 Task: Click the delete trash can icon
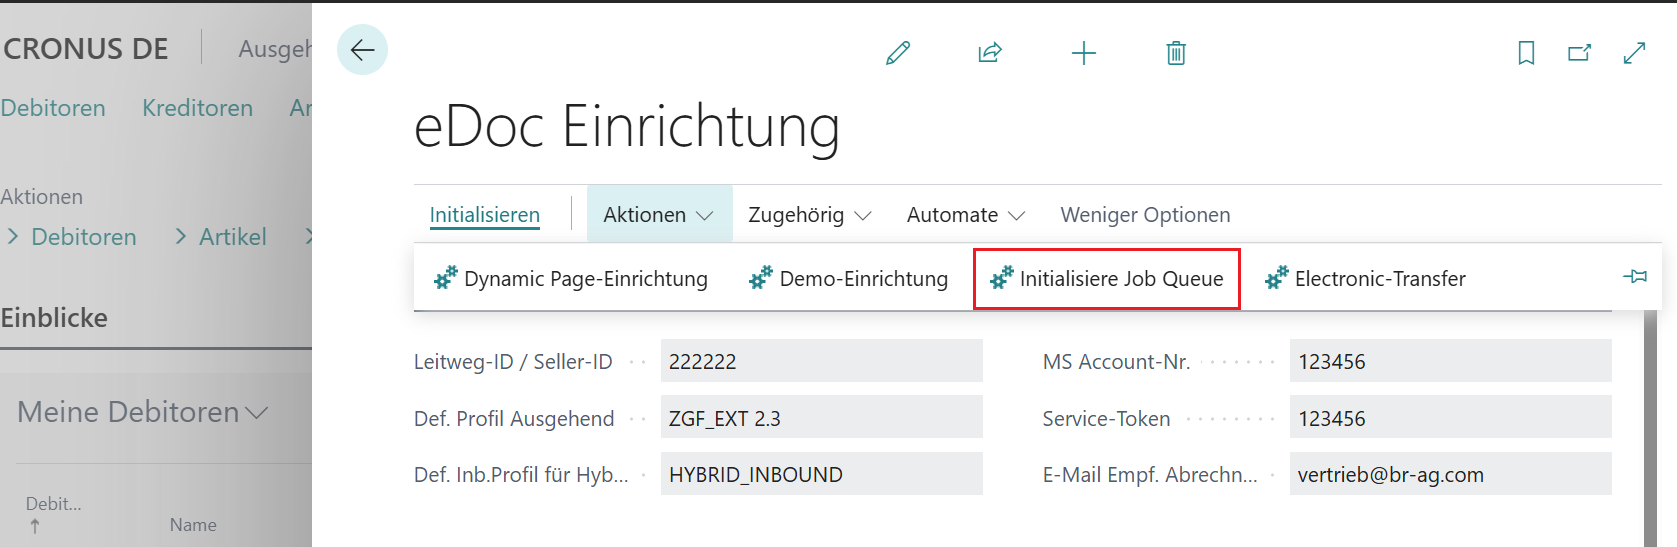[x=1176, y=53]
